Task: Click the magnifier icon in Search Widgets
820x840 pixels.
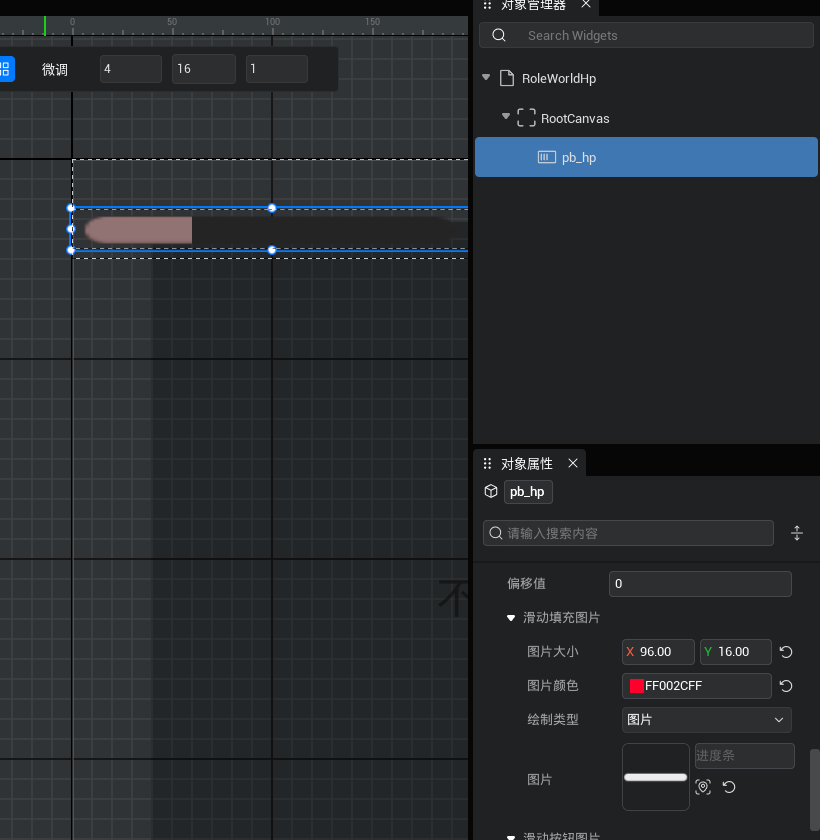Action: [x=499, y=35]
